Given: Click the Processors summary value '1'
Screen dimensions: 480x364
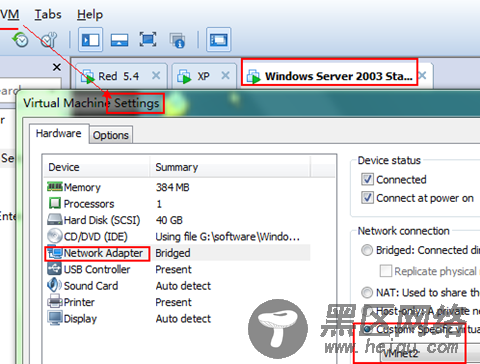Looking at the screenshot, I should coord(159,204).
